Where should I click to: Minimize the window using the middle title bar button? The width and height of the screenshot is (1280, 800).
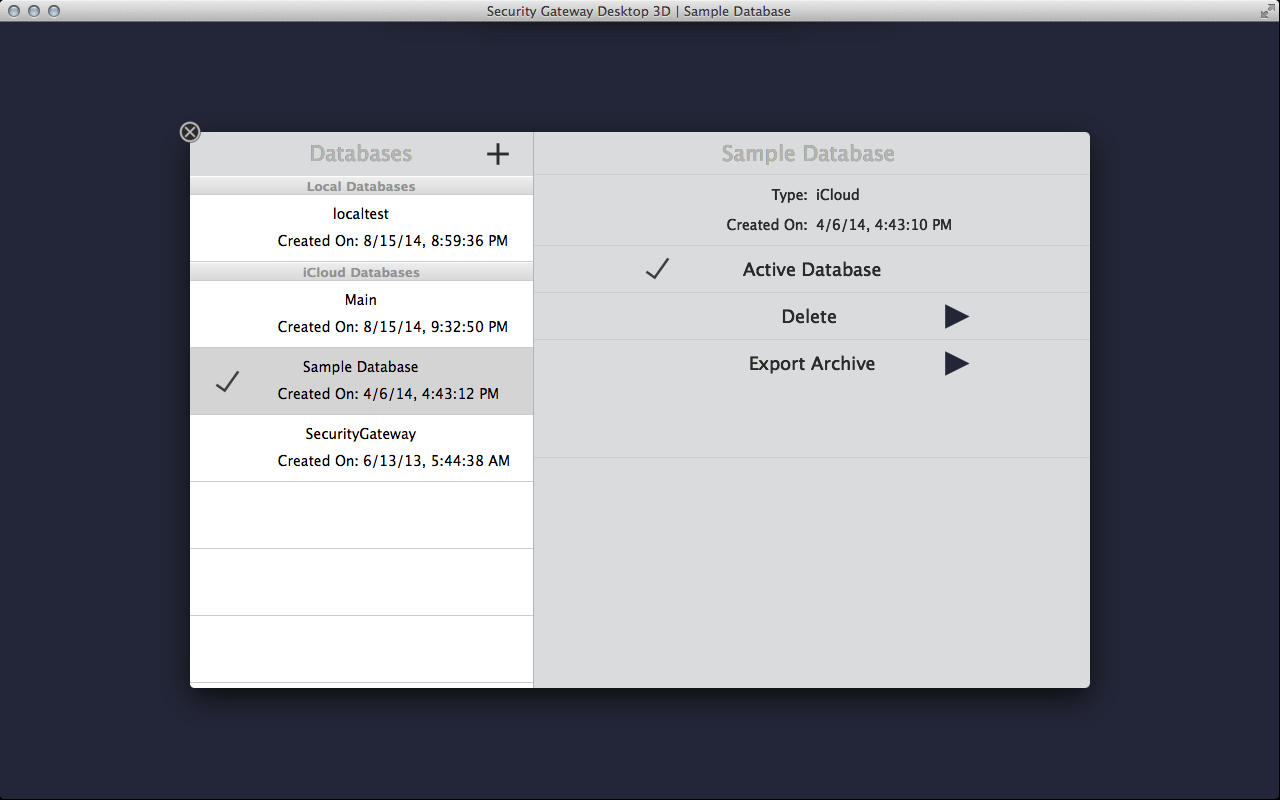(x=34, y=11)
